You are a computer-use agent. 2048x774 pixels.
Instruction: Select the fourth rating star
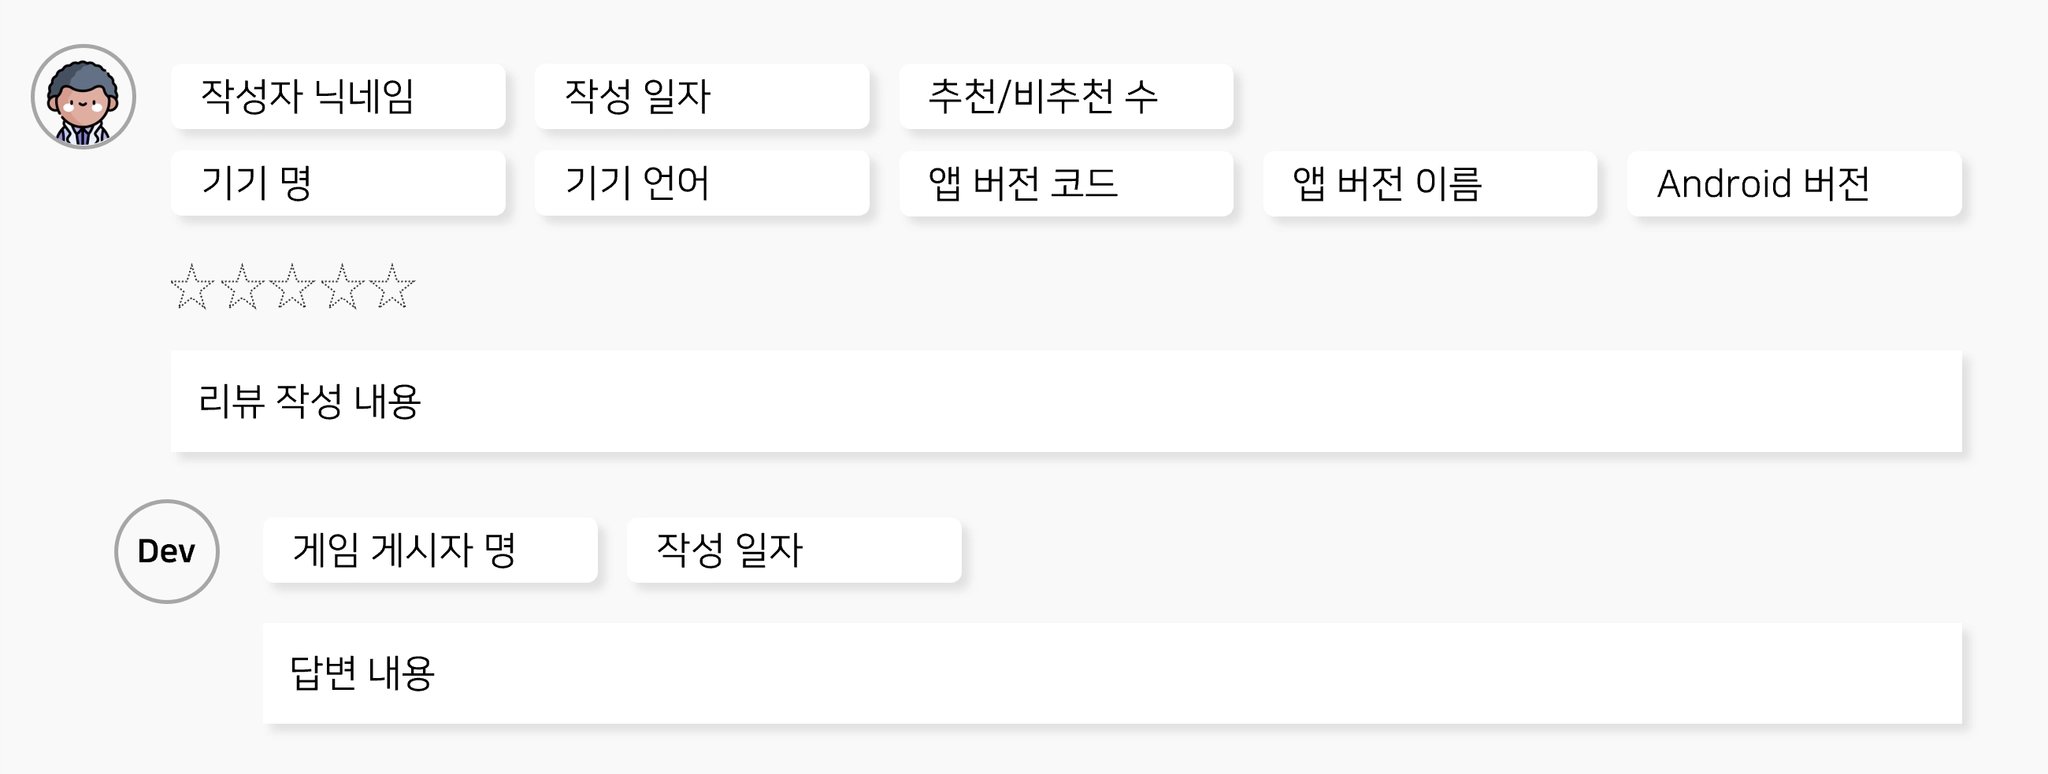[x=343, y=287]
